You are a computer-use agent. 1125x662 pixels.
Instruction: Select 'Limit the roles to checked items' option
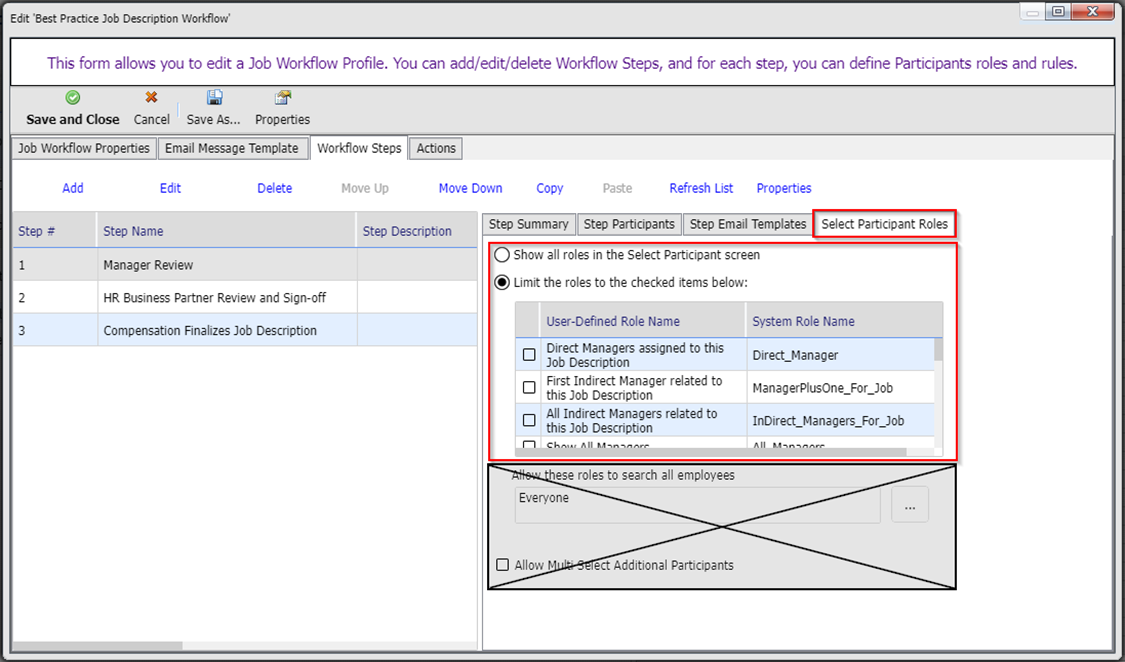coord(502,282)
